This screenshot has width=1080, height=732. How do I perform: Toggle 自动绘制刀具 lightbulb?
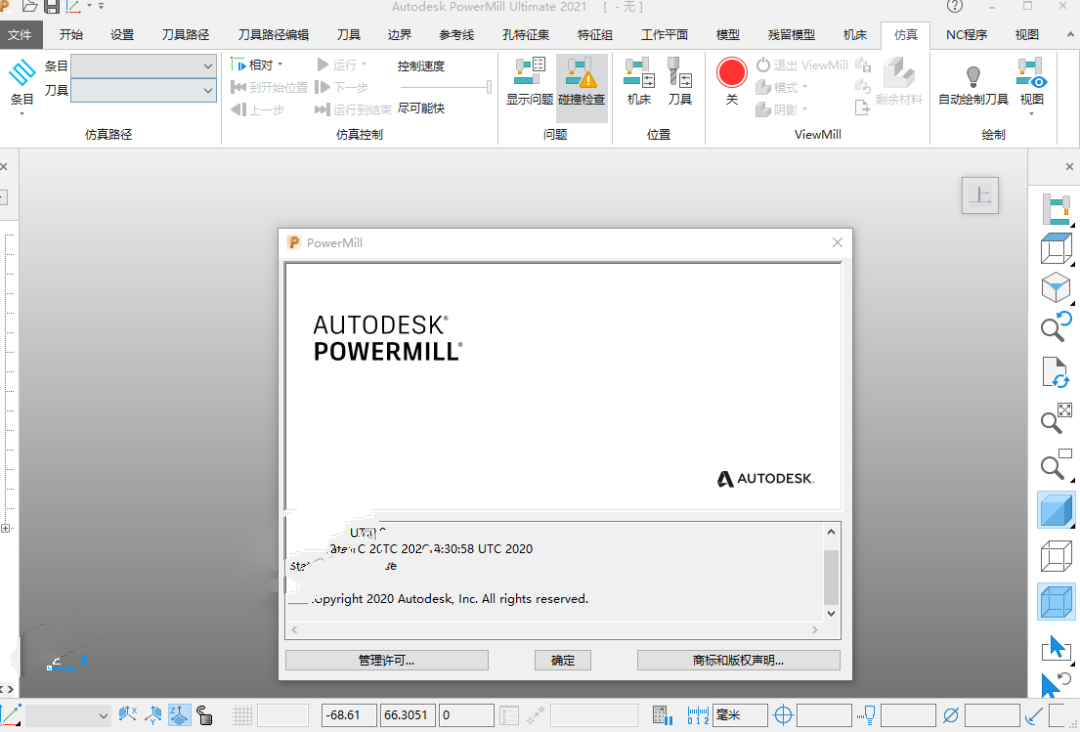coord(973,83)
